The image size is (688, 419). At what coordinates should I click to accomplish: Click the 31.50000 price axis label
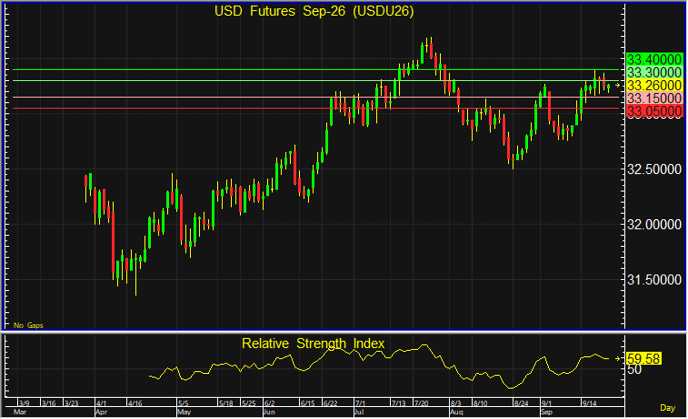click(x=654, y=280)
